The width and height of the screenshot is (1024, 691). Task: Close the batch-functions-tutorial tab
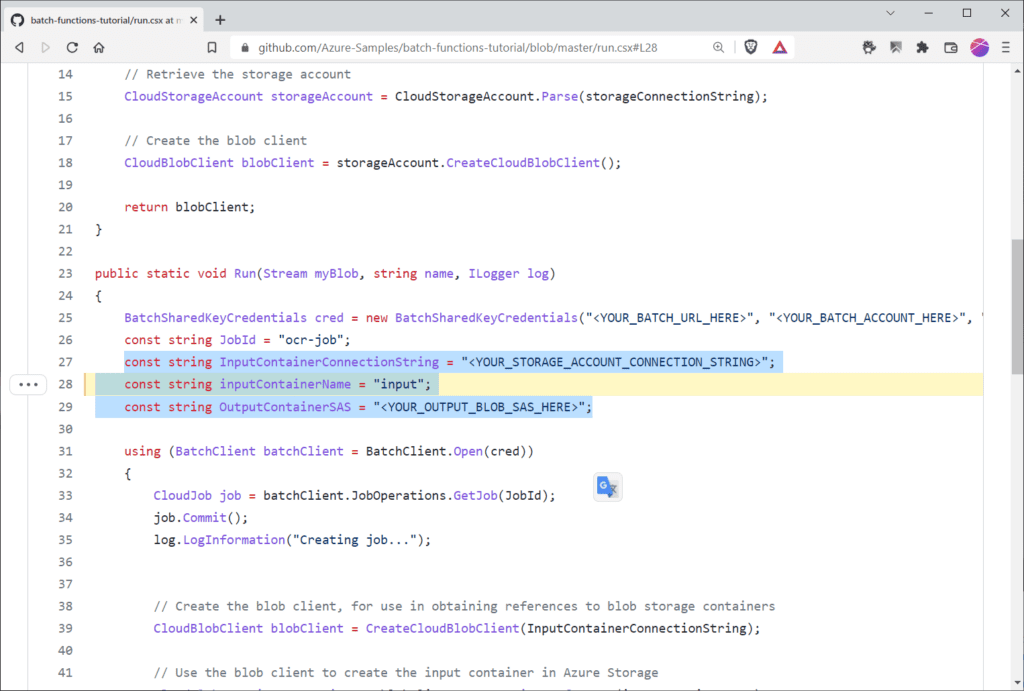193,20
